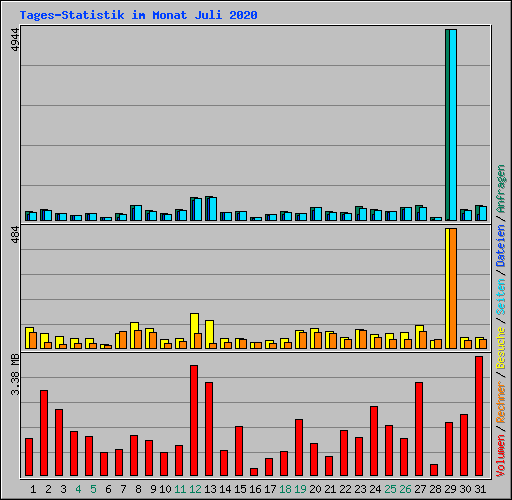Click the 3.38 MB y-axis value
Viewport: 512px width, 500px height.
click(x=15, y=374)
